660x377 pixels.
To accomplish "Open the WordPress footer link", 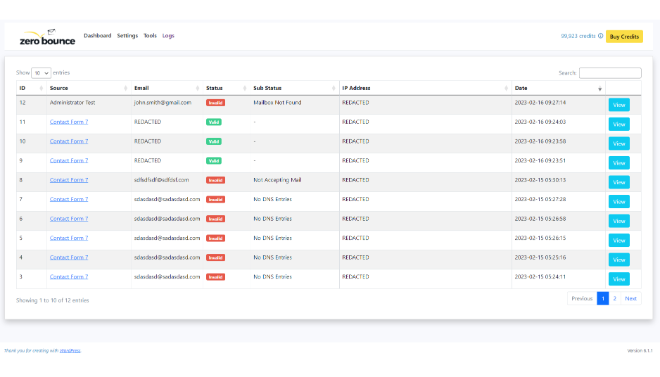I will coord(70,350).
